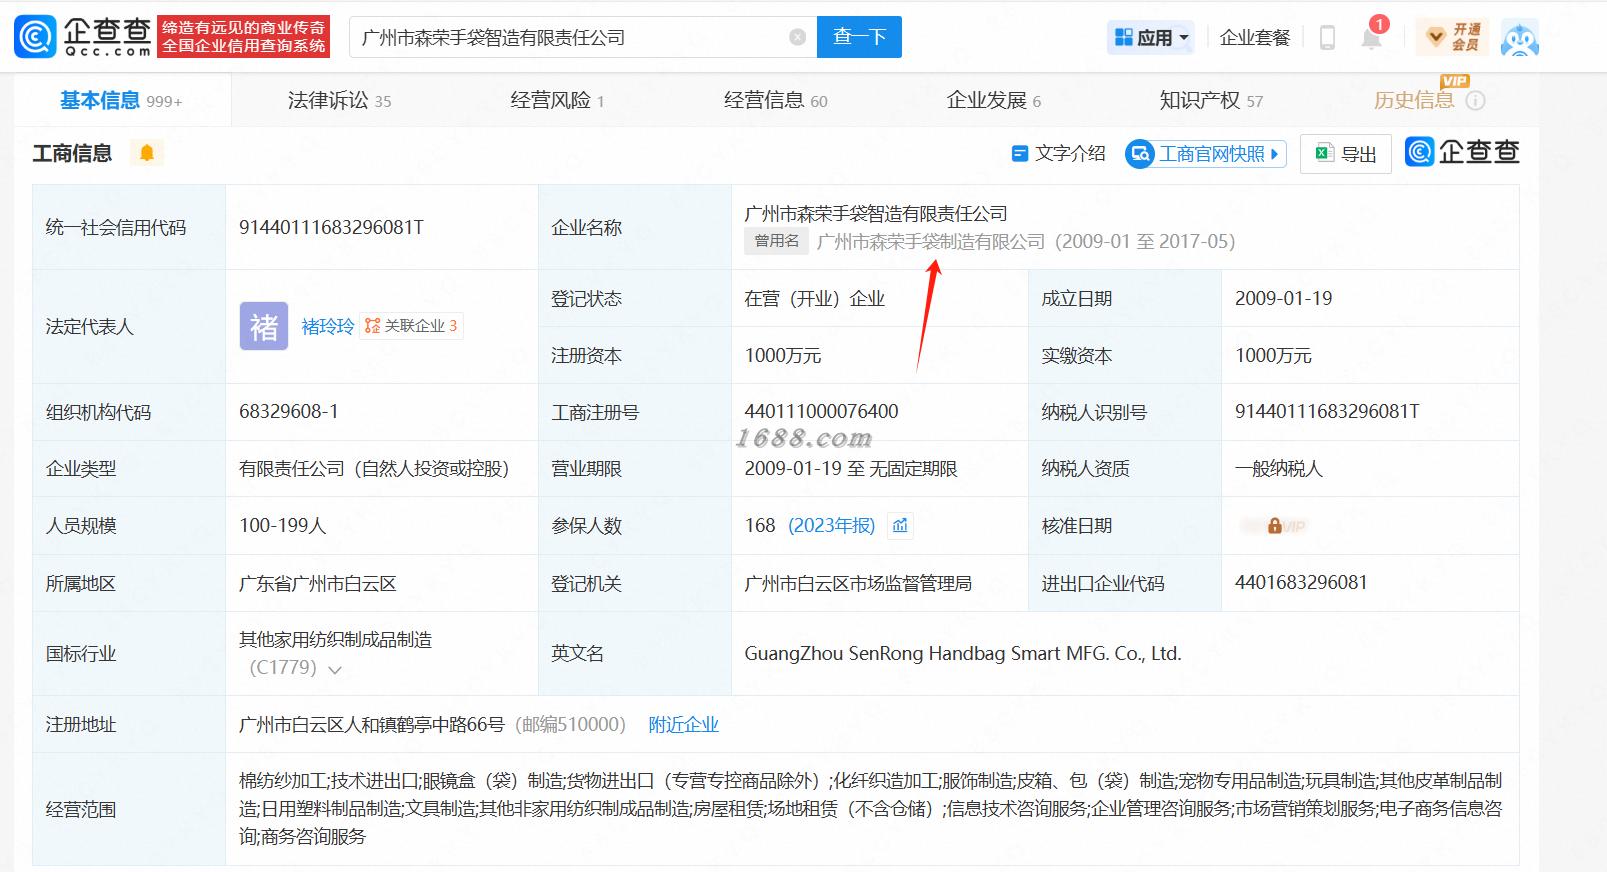Switch to the 基本信息 tab
The width and height of the screenshot is (1607, 872).
click(121, 101)
